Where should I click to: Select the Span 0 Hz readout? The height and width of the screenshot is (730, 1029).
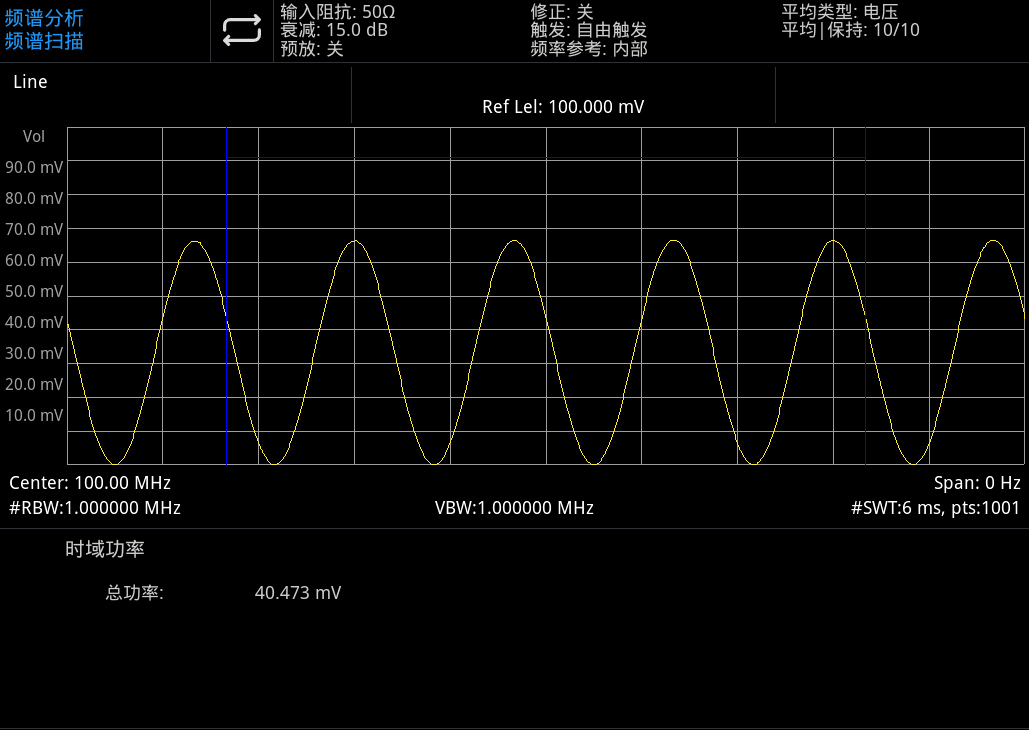click(x=976, y=483)
